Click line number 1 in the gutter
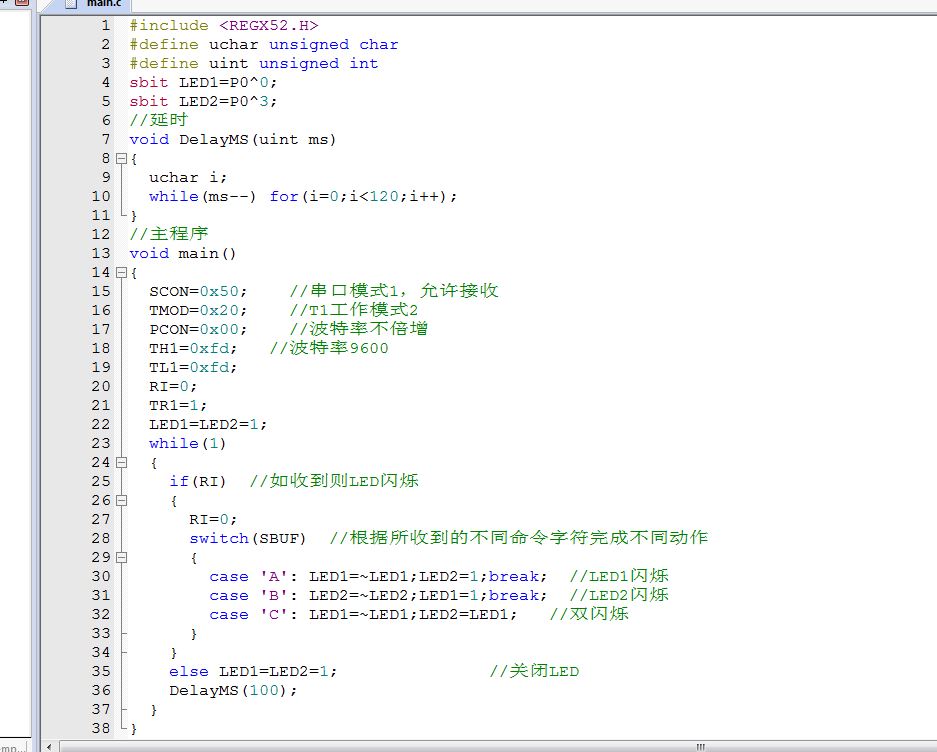Image resolution: width=937 pixels, height=752 pixels. pos(105,25)
